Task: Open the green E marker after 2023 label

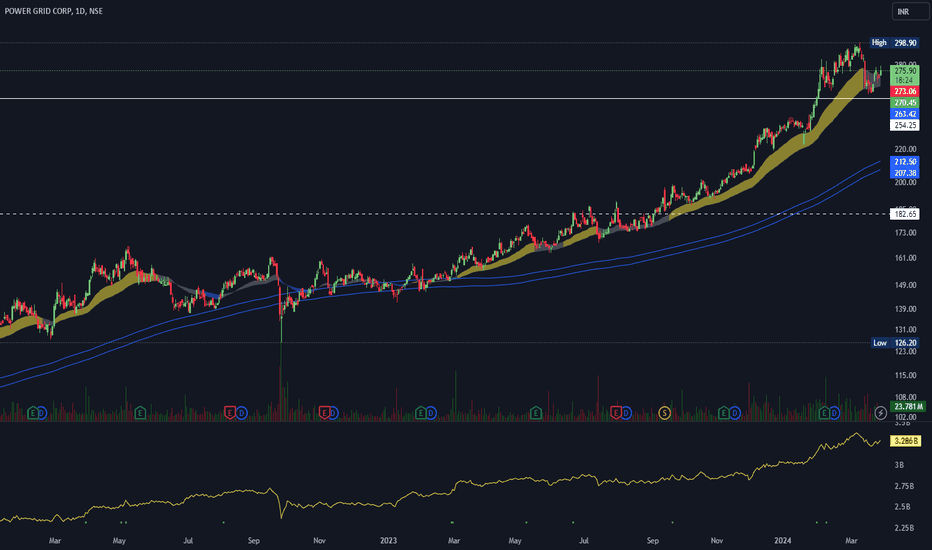Action: [x=421, y=413]
